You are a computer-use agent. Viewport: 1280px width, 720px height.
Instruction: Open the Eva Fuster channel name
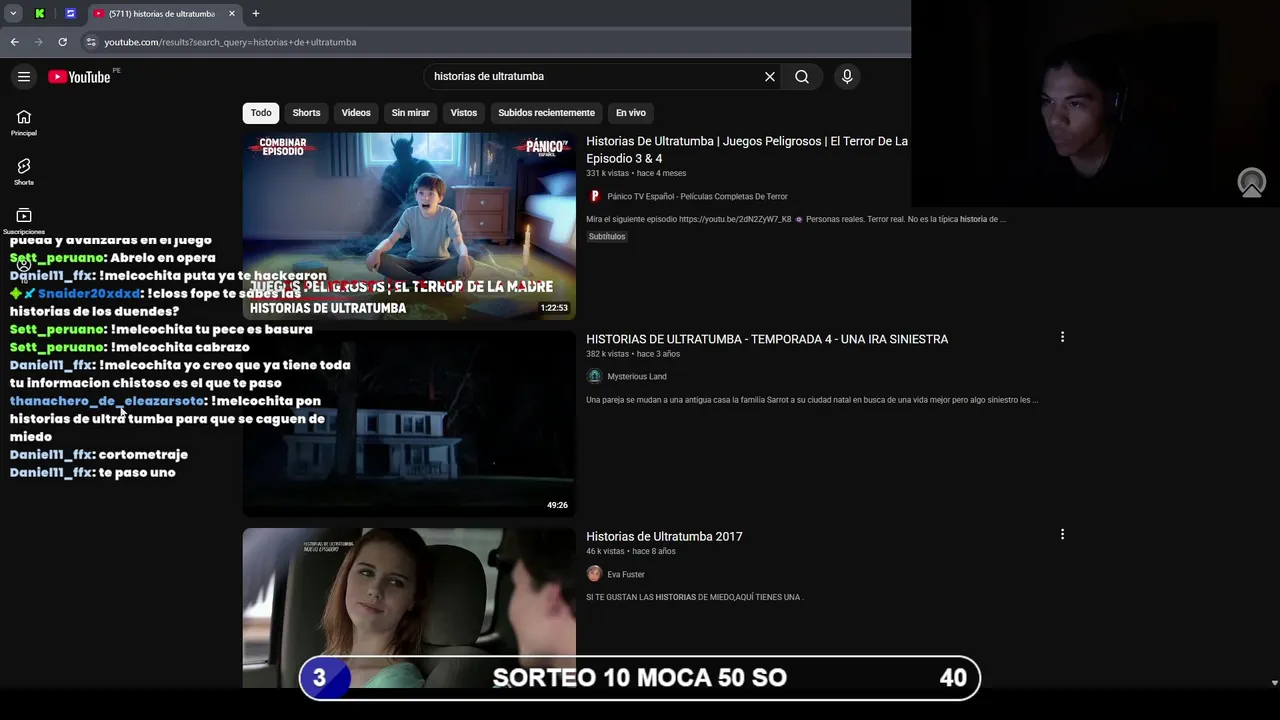(626, 575)
